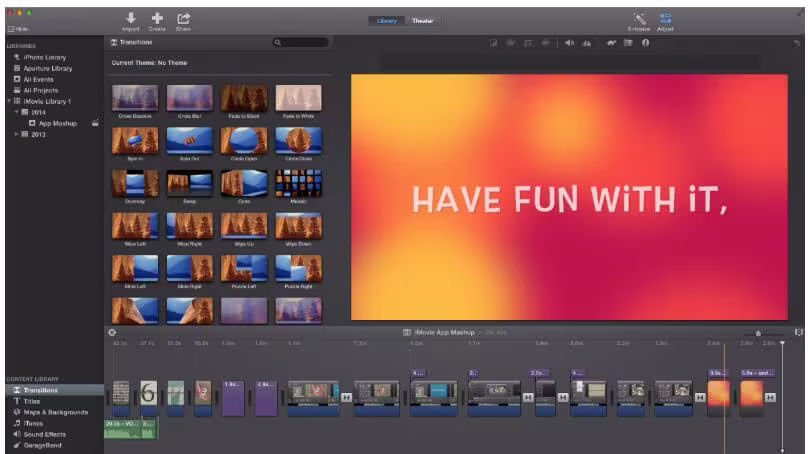
Task: Switch to Library view
Action: pos(386,21)
